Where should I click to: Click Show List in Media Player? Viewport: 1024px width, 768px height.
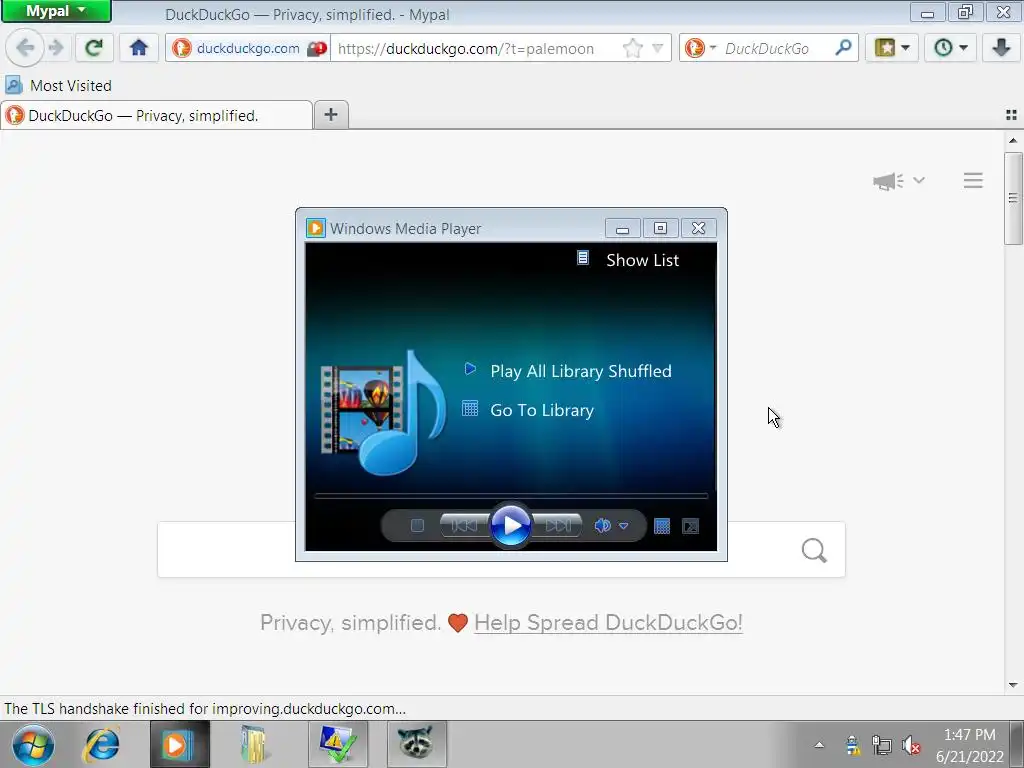coord(628,260)
